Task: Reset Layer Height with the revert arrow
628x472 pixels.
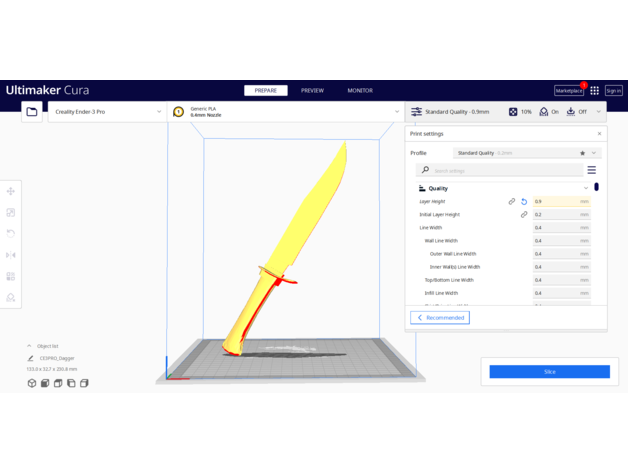Action: [x=524, y=202]
